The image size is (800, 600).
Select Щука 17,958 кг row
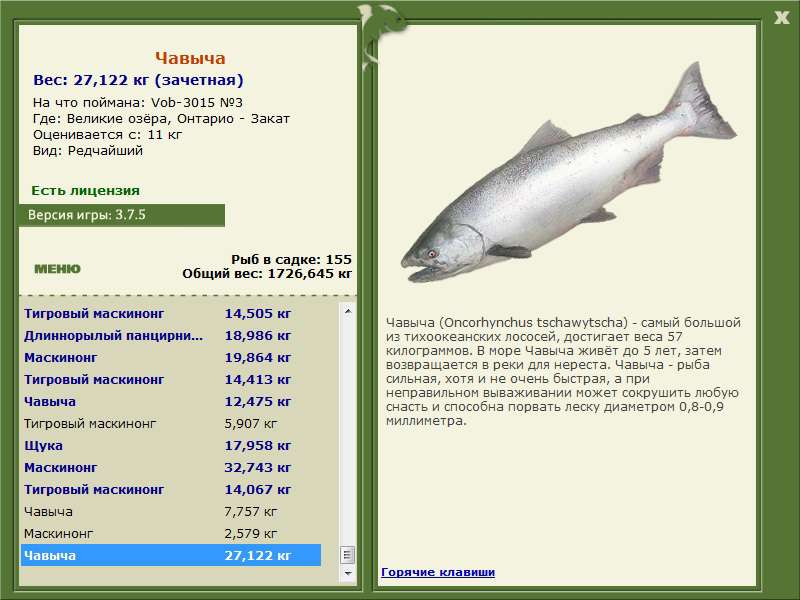coord(171,445)
